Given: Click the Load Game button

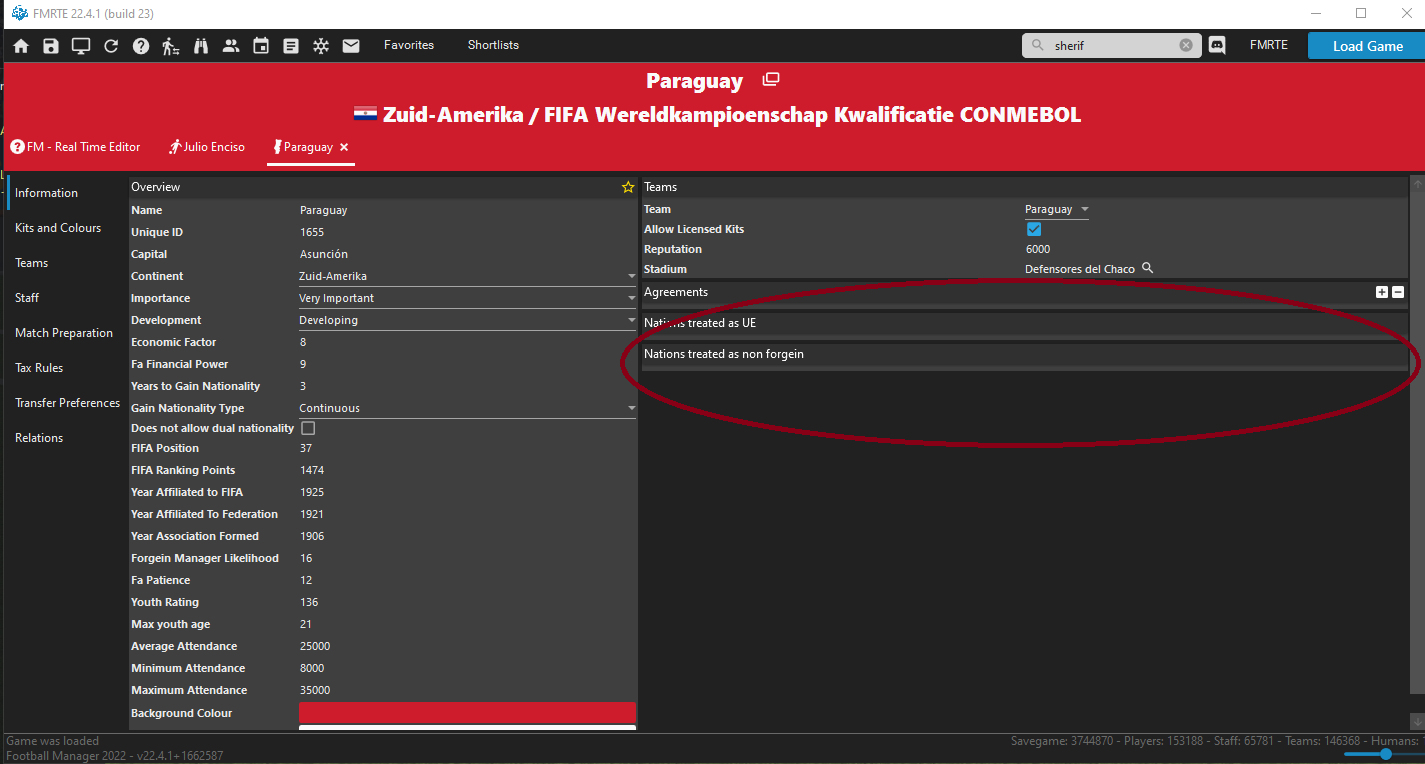Looking at the screenshot, I should click(x=1367, y=46).
